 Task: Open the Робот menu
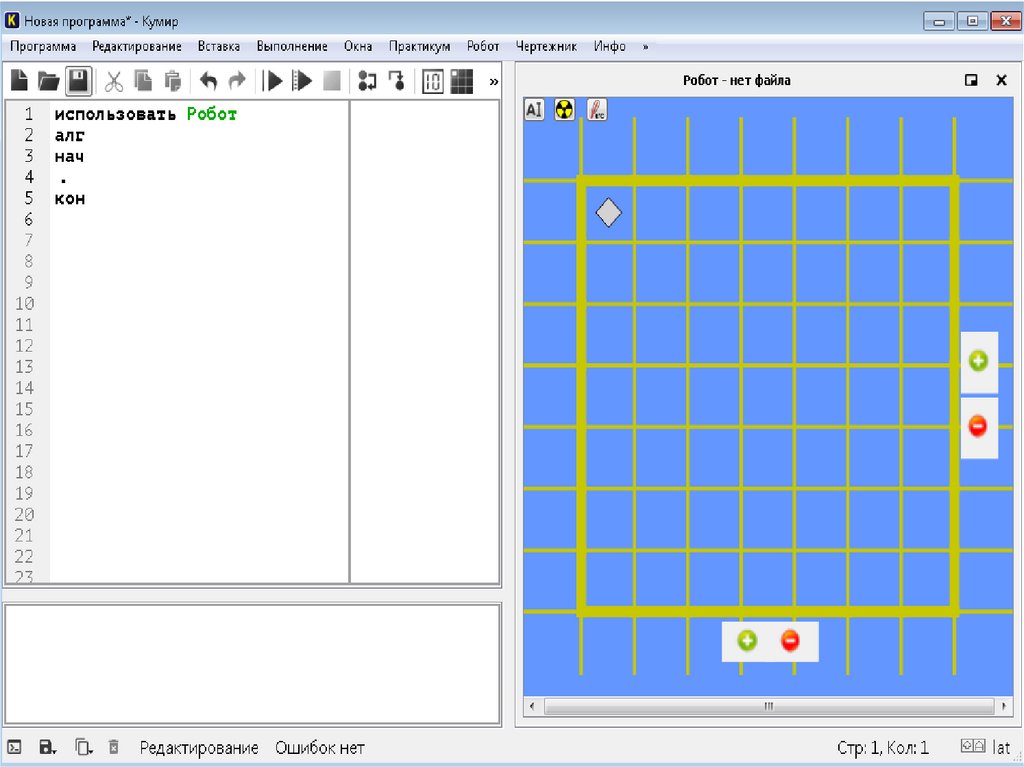[x=483, y=46]
